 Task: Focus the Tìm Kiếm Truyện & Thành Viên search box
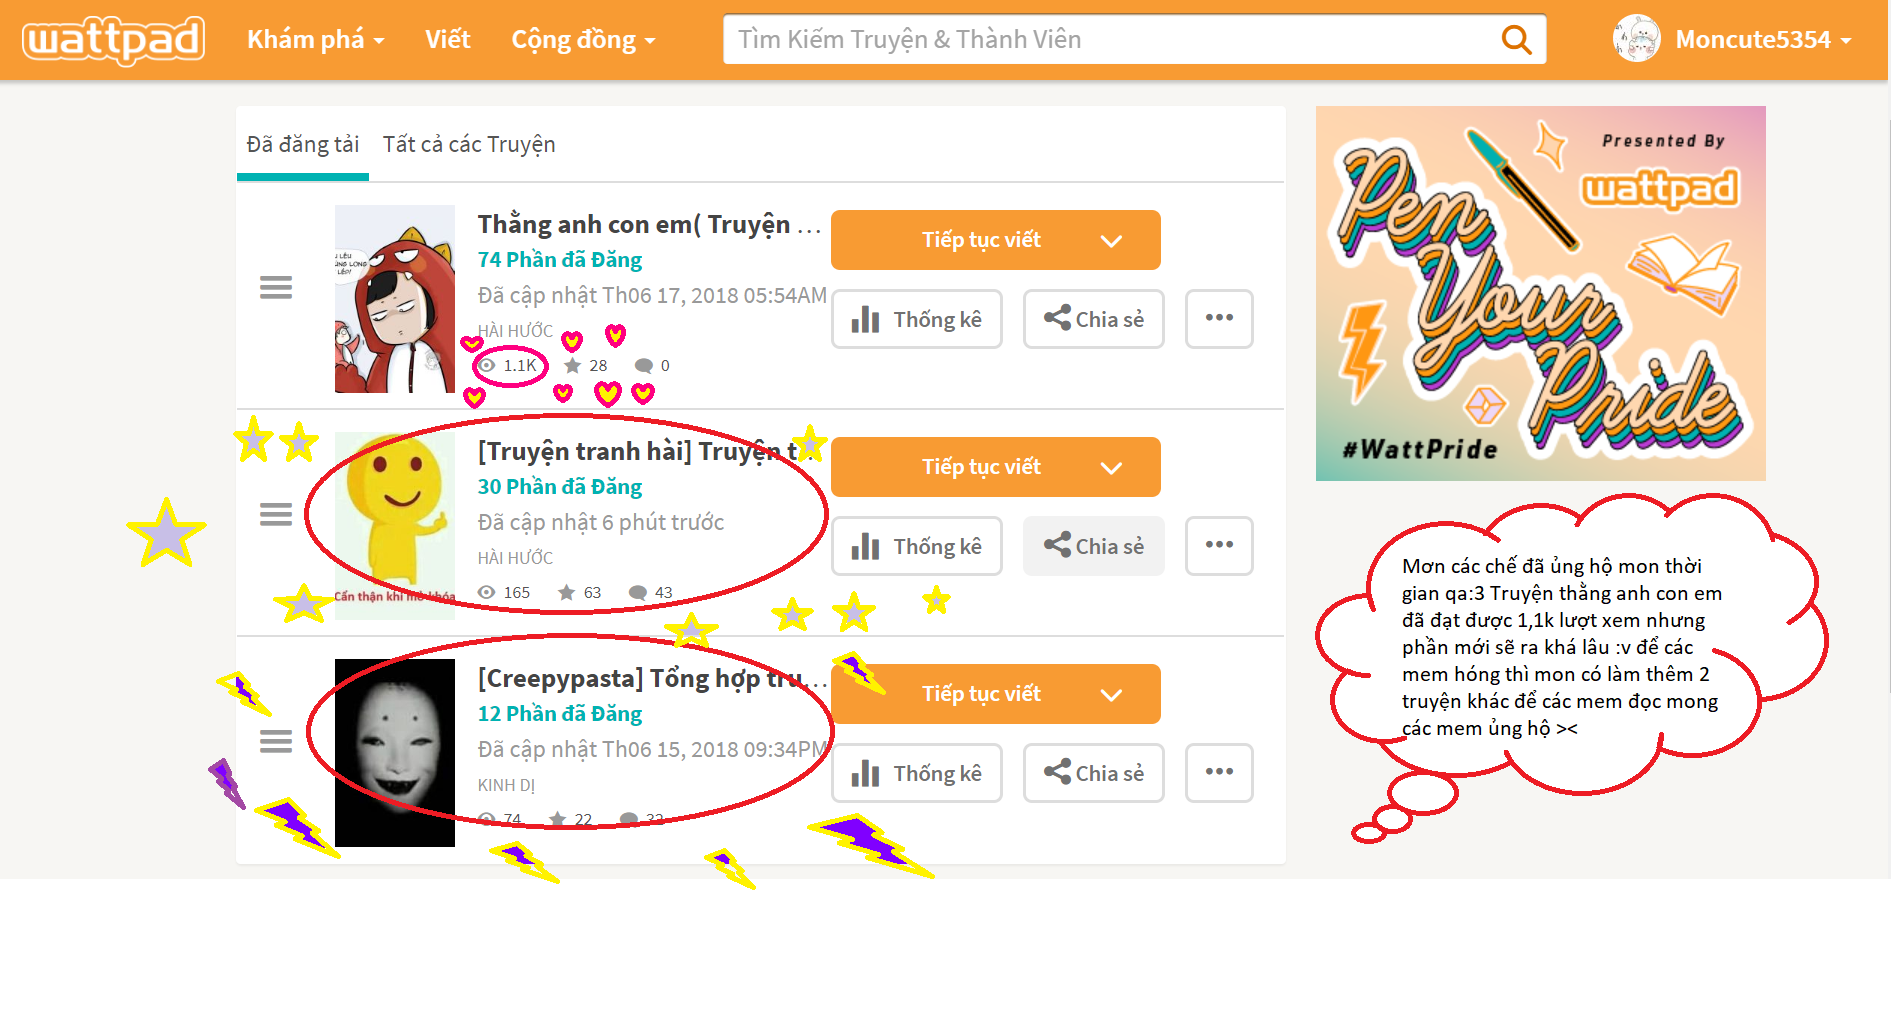point(1110,40)
